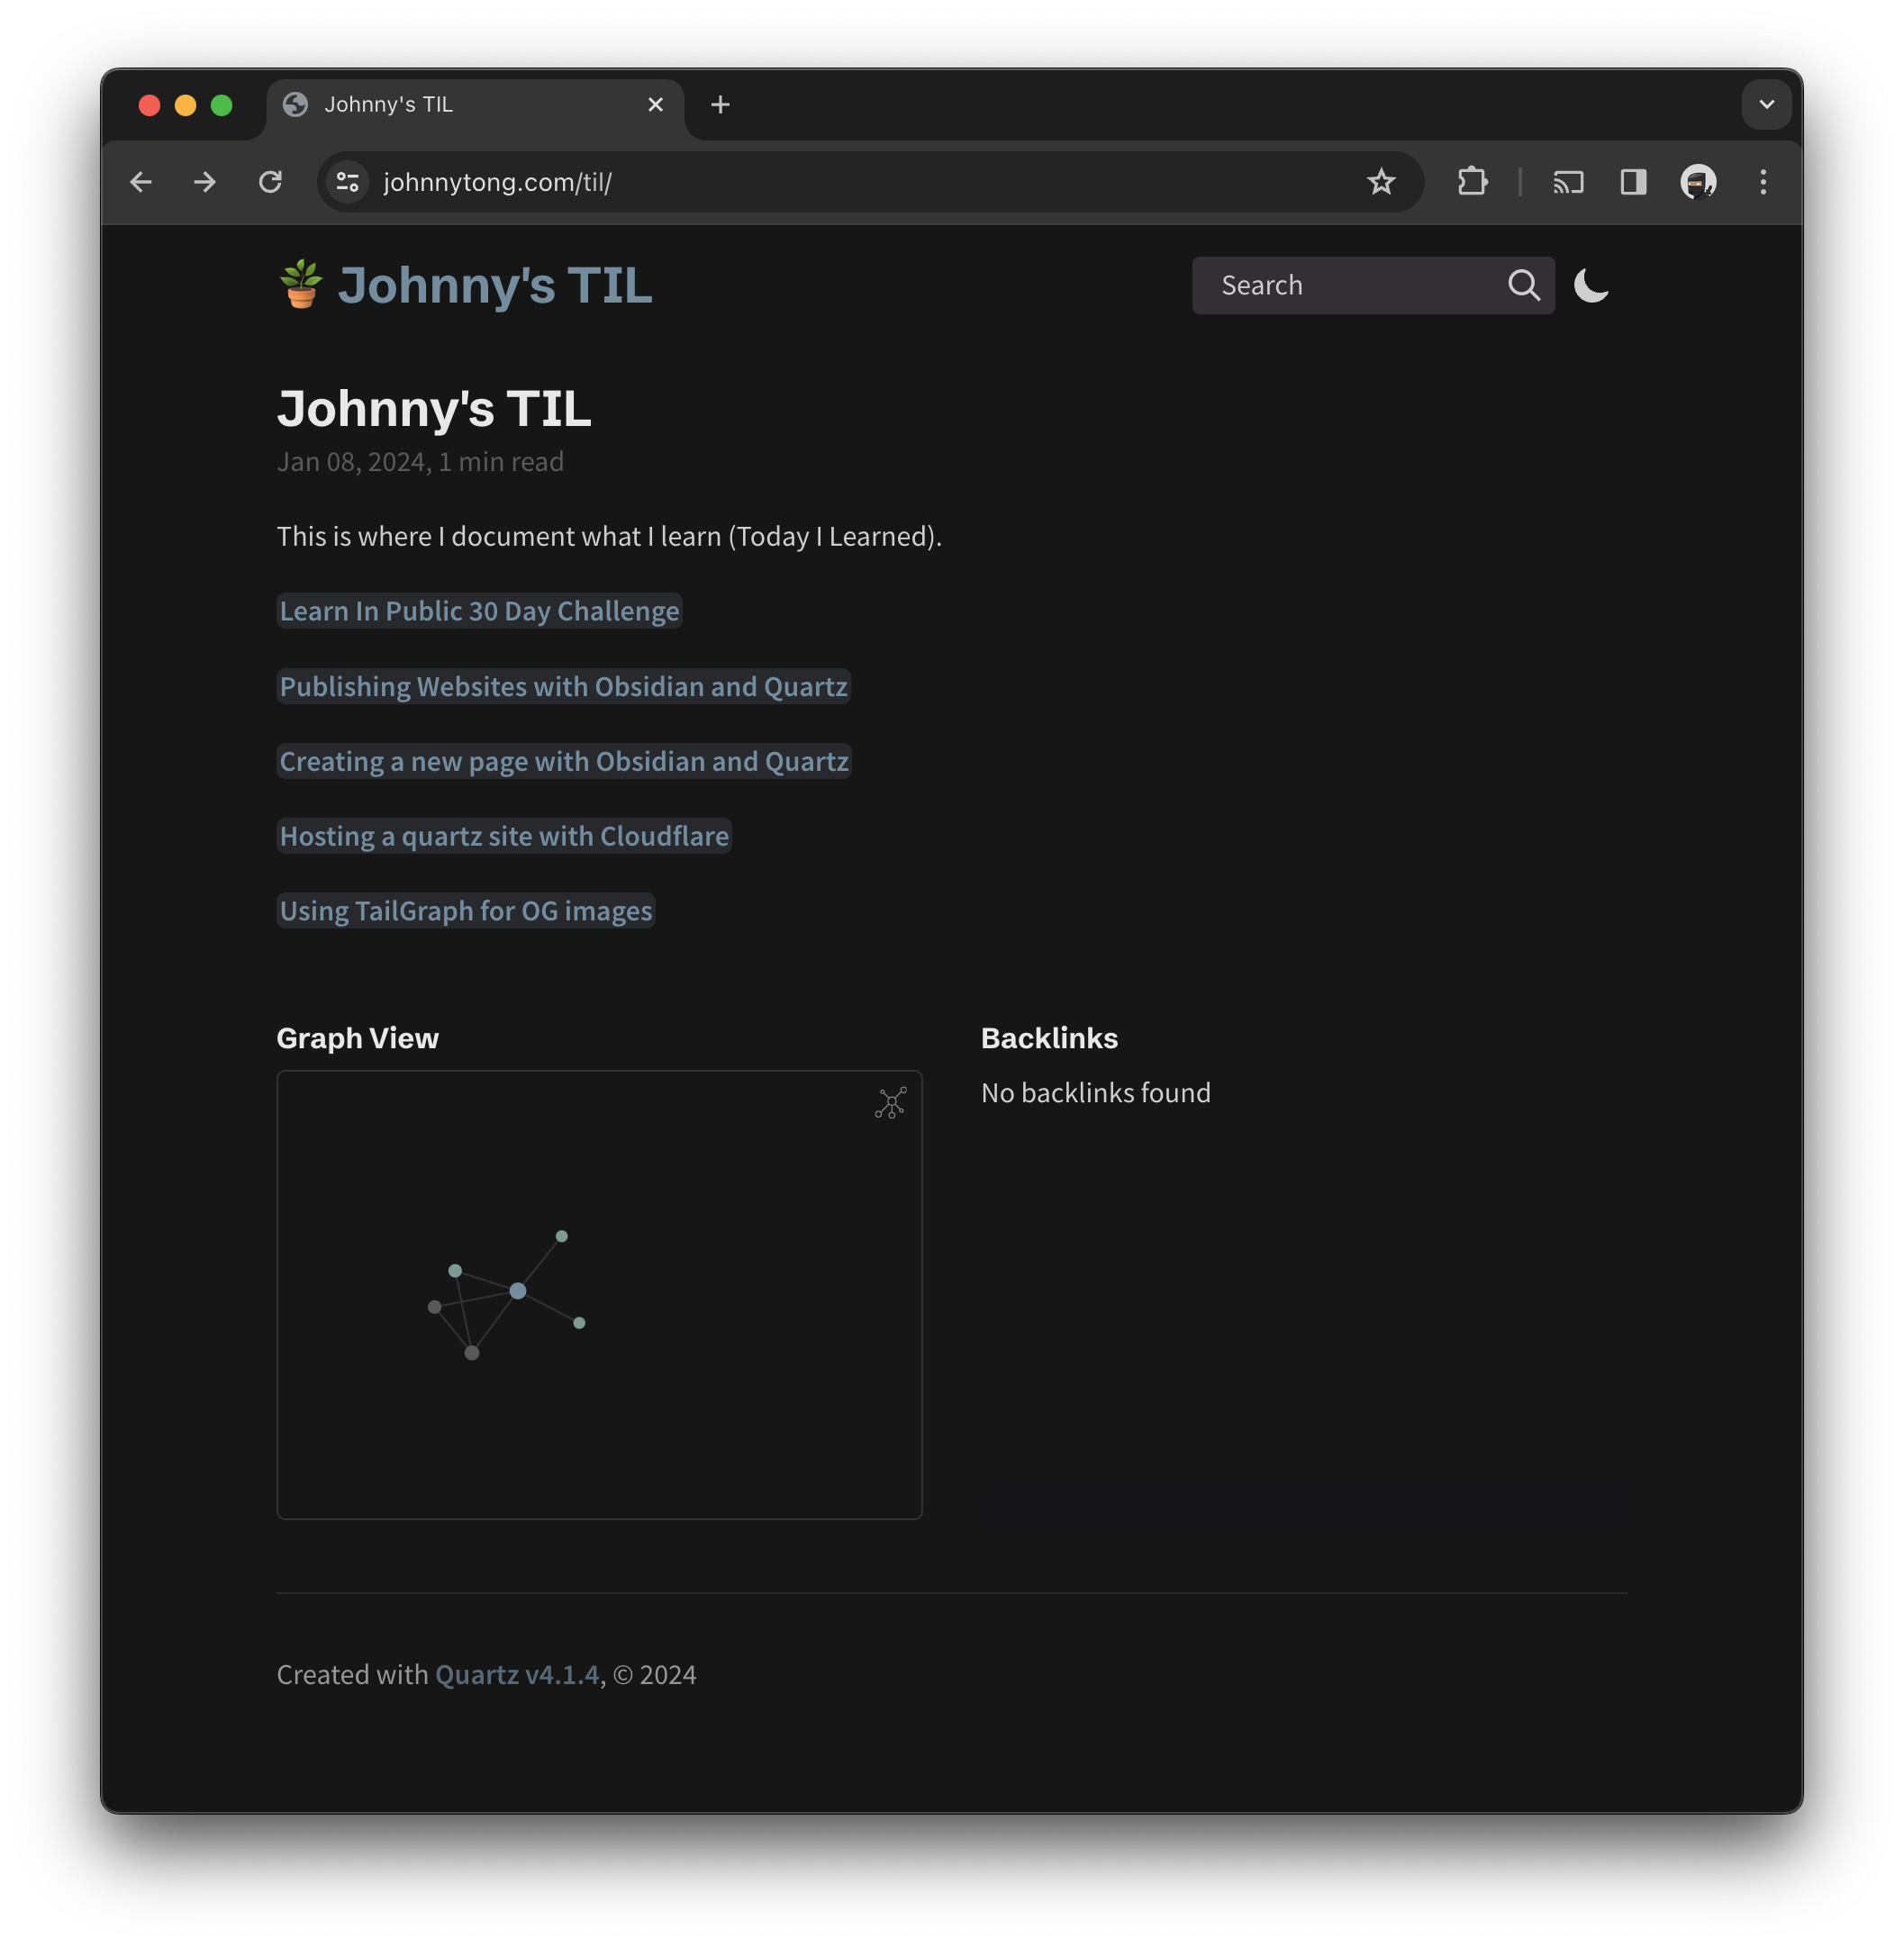Reload the current page
The image size is (1904, 1947).
[x=270, y=182]
